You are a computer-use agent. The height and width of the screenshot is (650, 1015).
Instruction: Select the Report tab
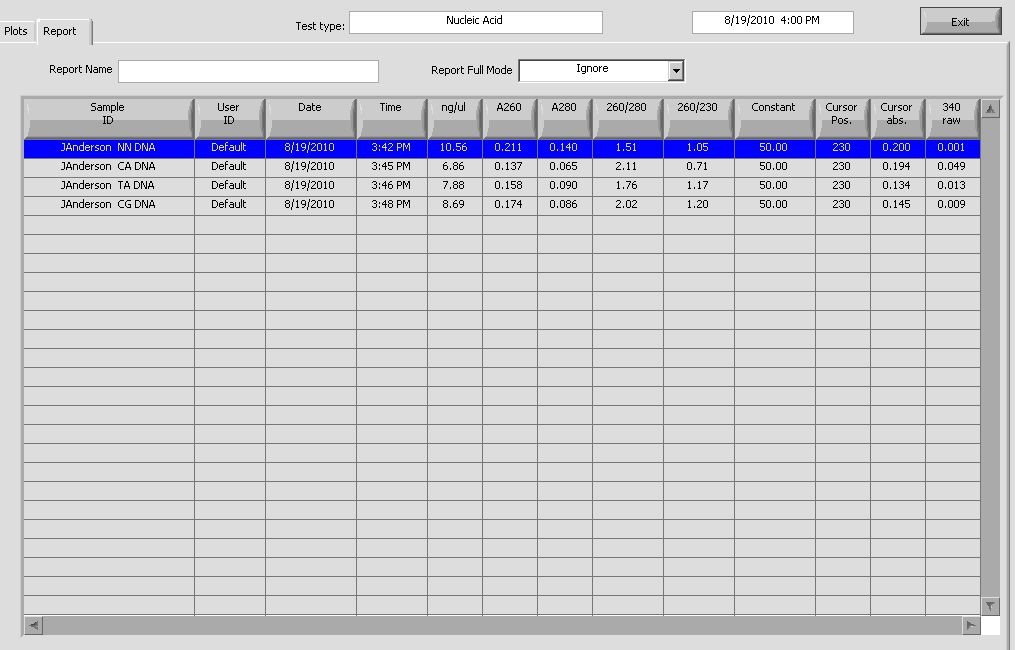click(x=60, y=32)
